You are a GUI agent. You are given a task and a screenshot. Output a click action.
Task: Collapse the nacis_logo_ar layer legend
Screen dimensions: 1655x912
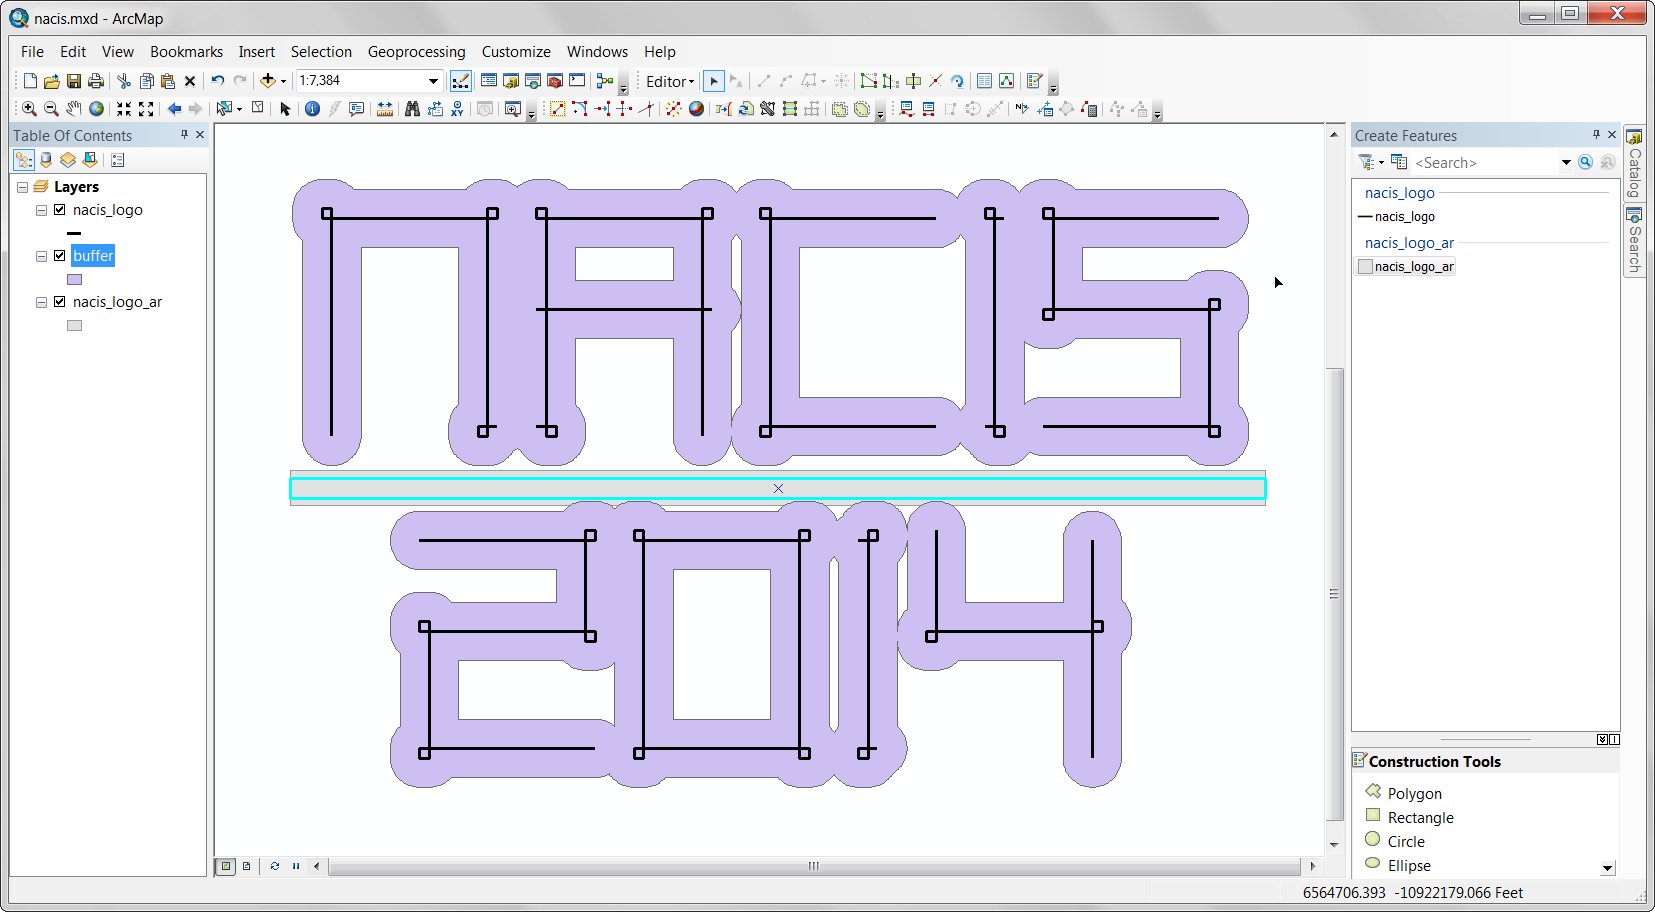41,302
